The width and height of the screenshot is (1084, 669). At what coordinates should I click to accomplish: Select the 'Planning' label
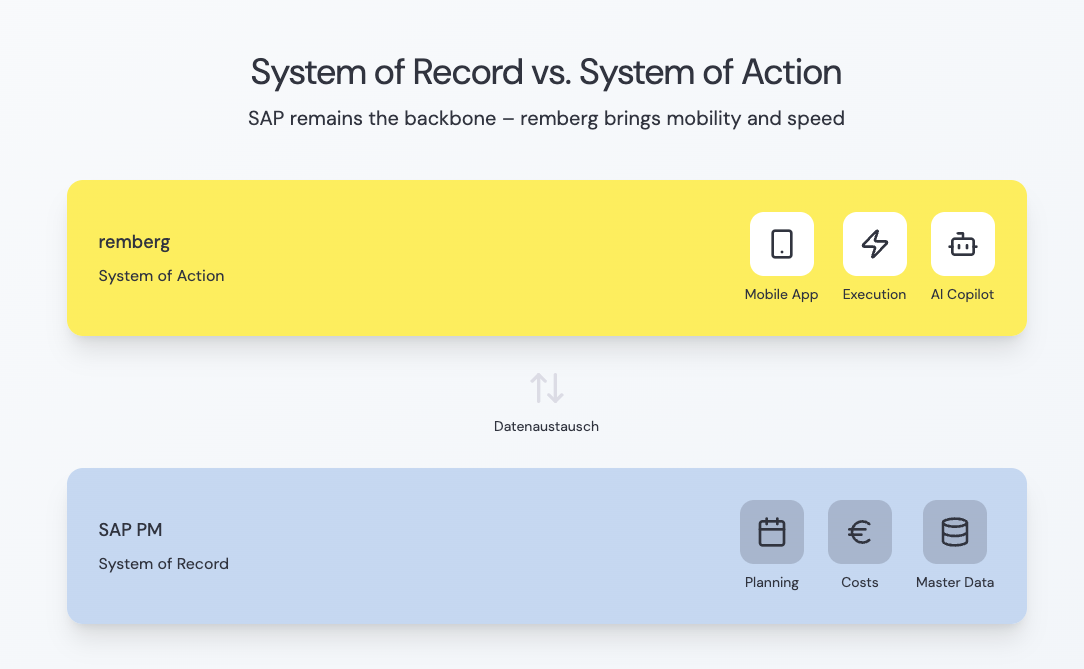[x=772, y=583]
